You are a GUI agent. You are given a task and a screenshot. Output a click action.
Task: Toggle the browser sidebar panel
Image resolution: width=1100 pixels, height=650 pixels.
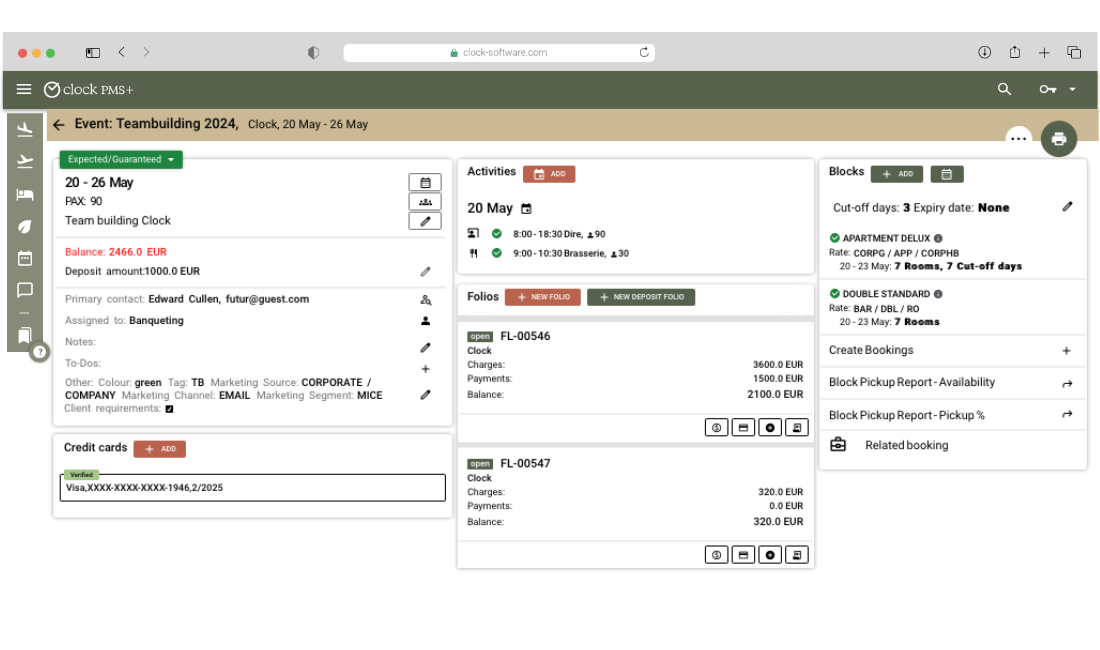coord(93,53)
